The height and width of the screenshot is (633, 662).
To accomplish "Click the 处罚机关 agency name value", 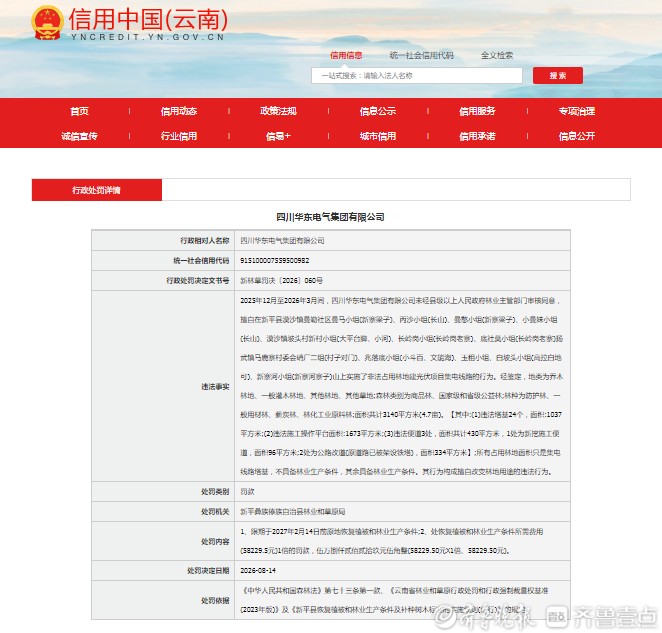I will tap(293, 511).
